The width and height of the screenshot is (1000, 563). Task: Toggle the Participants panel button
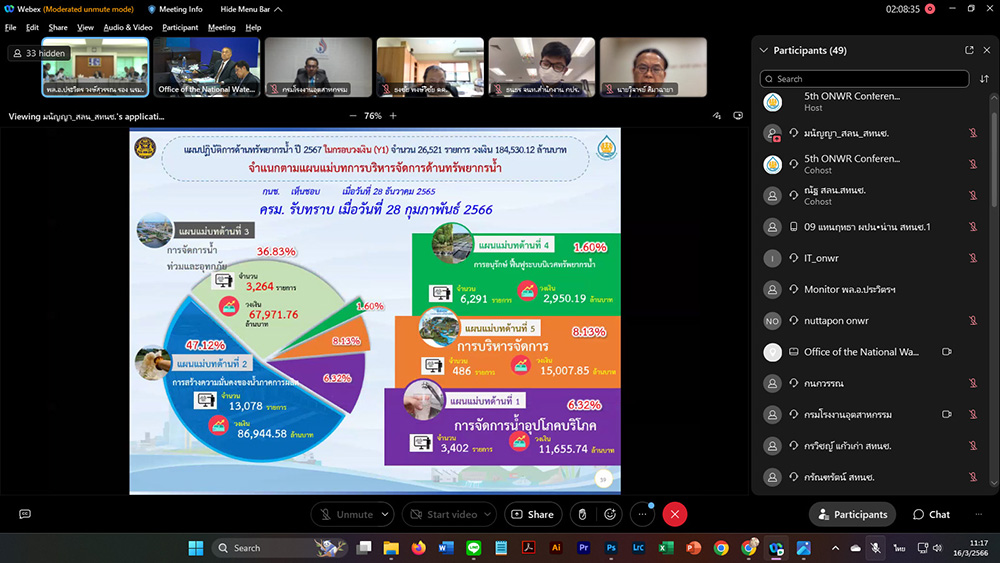click(x=852, y=514)
